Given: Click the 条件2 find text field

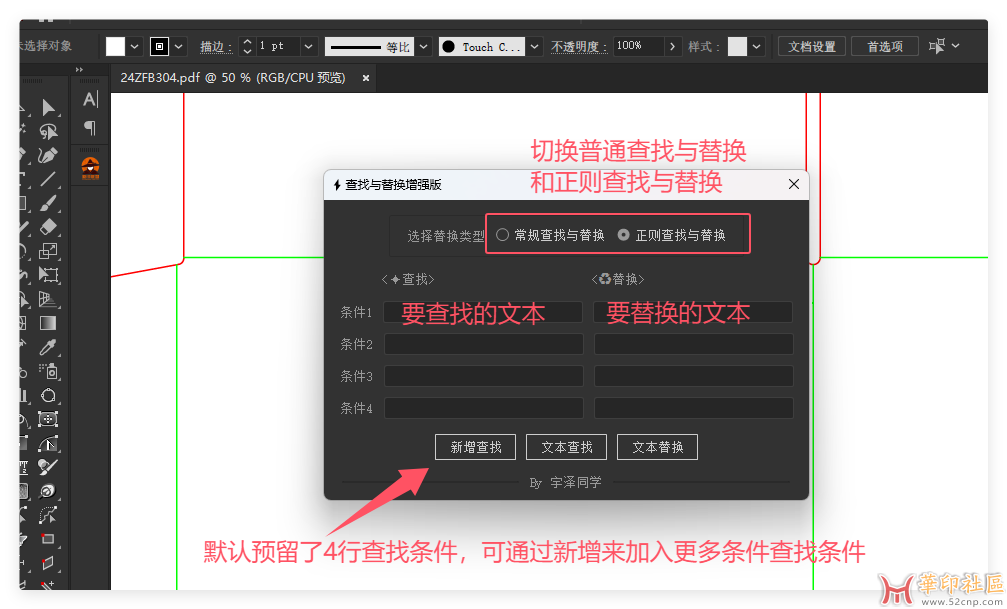Looking at the screenshot, I should pyautogui.click(x=484, y=344).
